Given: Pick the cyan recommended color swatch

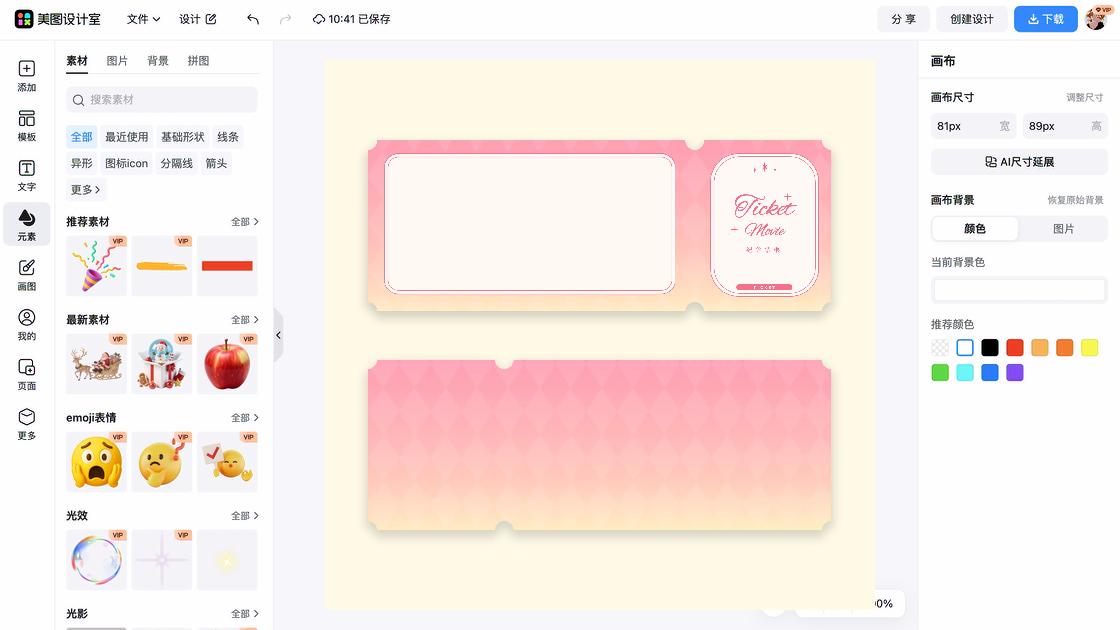Looking at the screenshot, I should click(965, 373).
